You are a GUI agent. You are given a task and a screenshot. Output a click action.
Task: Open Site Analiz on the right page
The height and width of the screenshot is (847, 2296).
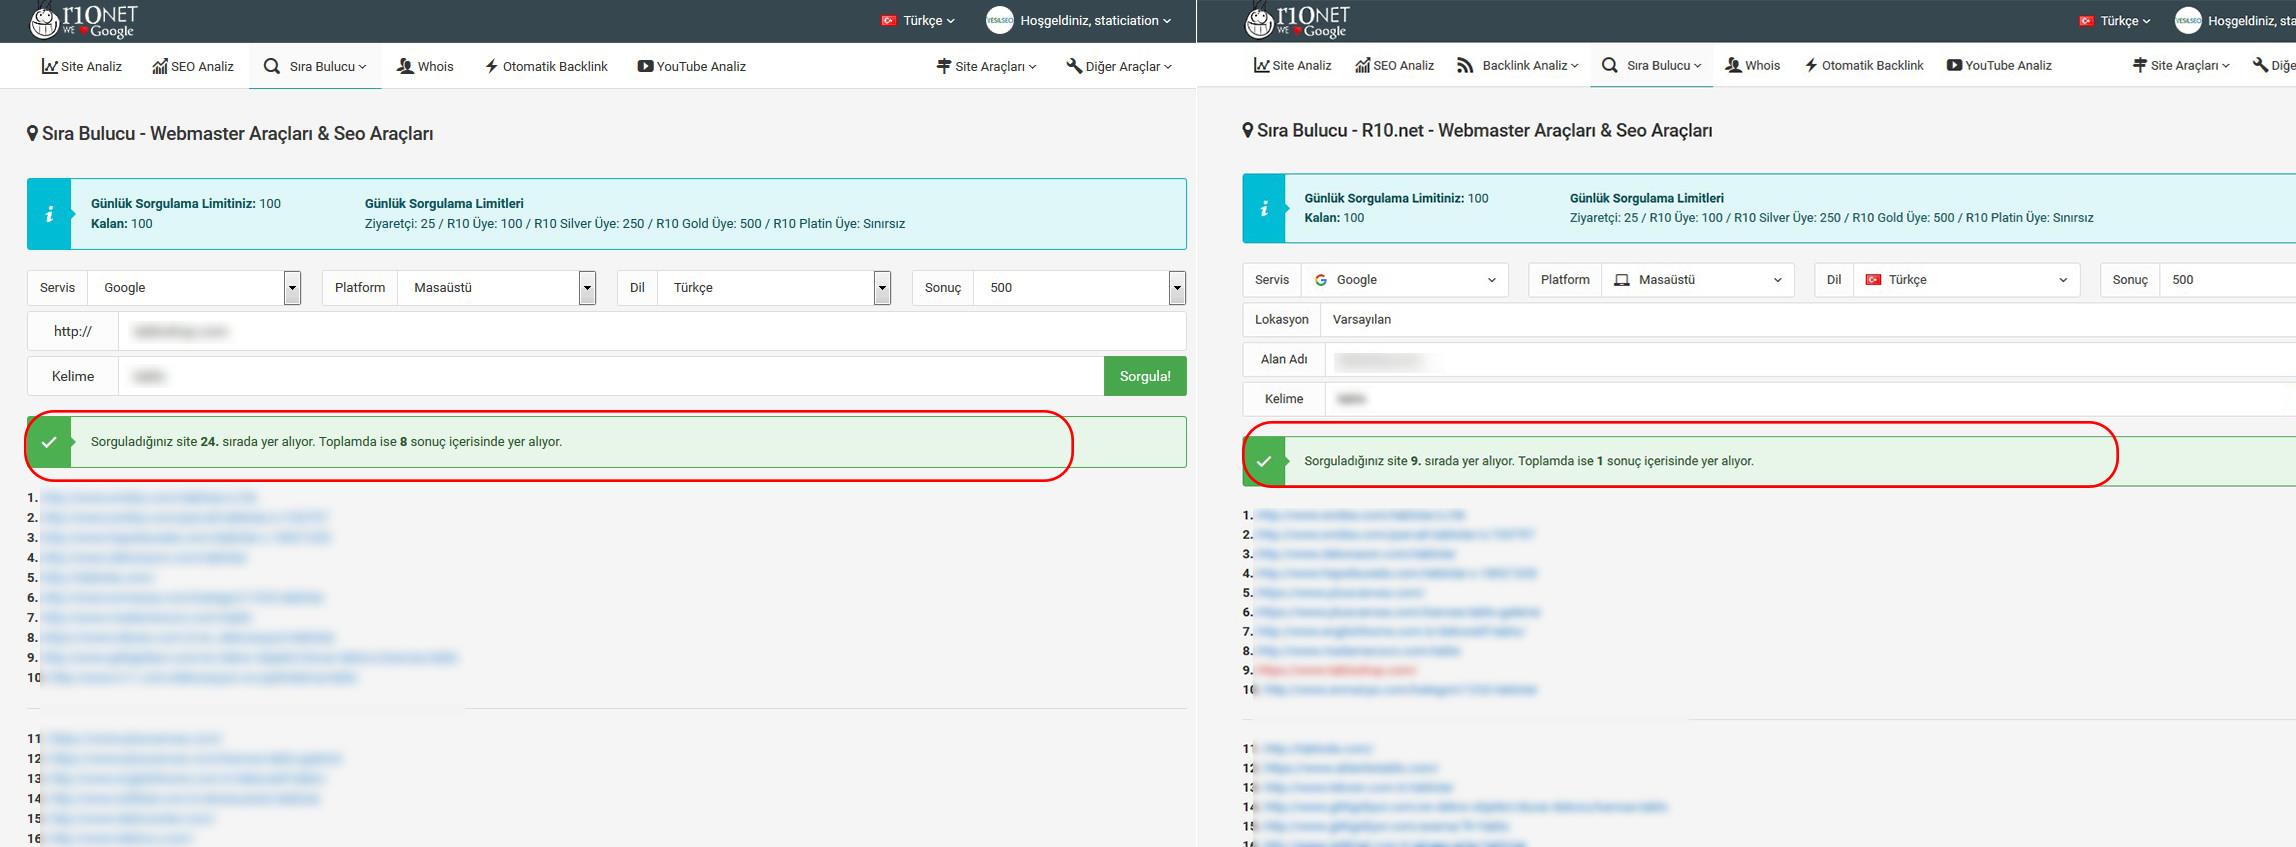[1292, 65]
